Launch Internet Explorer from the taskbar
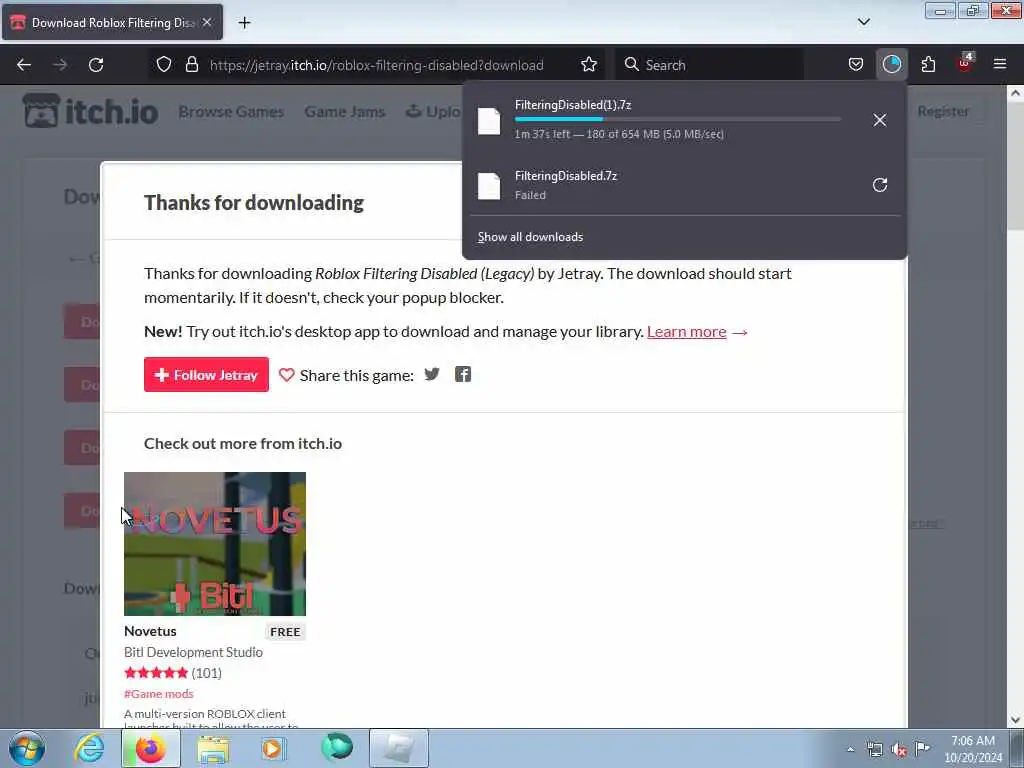1024x768 pixels. click(89, 748)
